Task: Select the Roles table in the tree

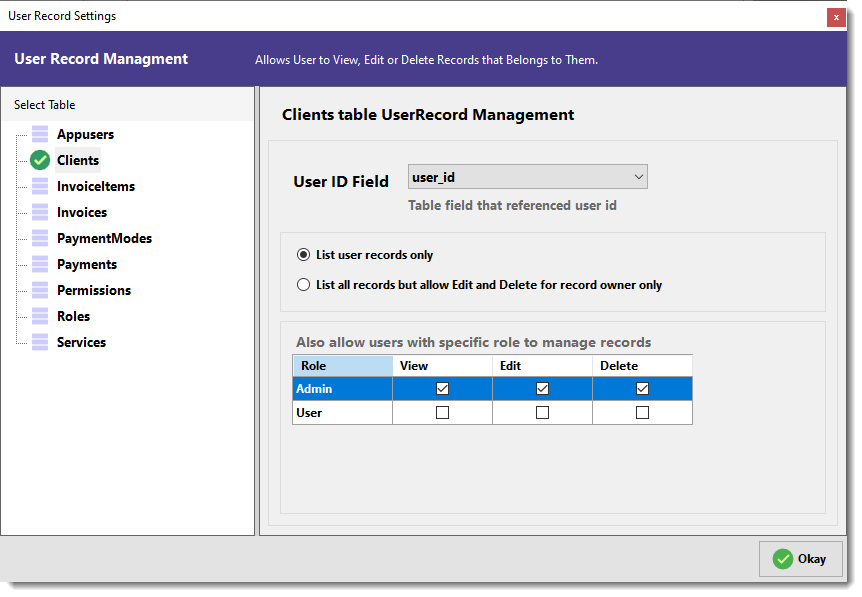Action: tap(73, 316)
